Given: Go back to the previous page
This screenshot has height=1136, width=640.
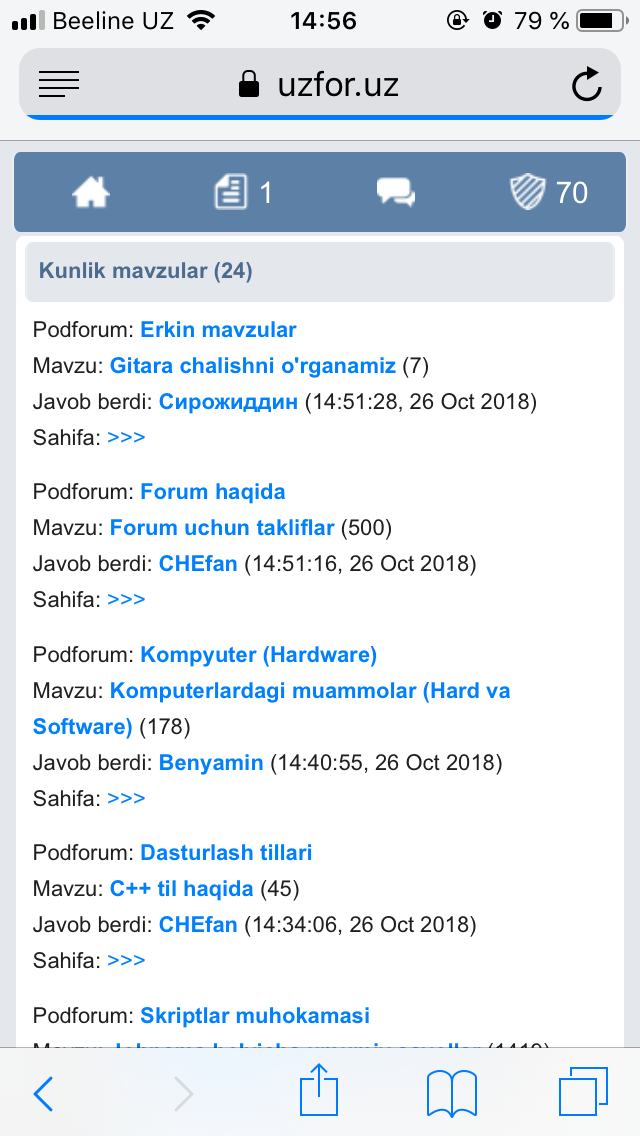Looking at the screenshot, I should click(x=44, y=1094).
